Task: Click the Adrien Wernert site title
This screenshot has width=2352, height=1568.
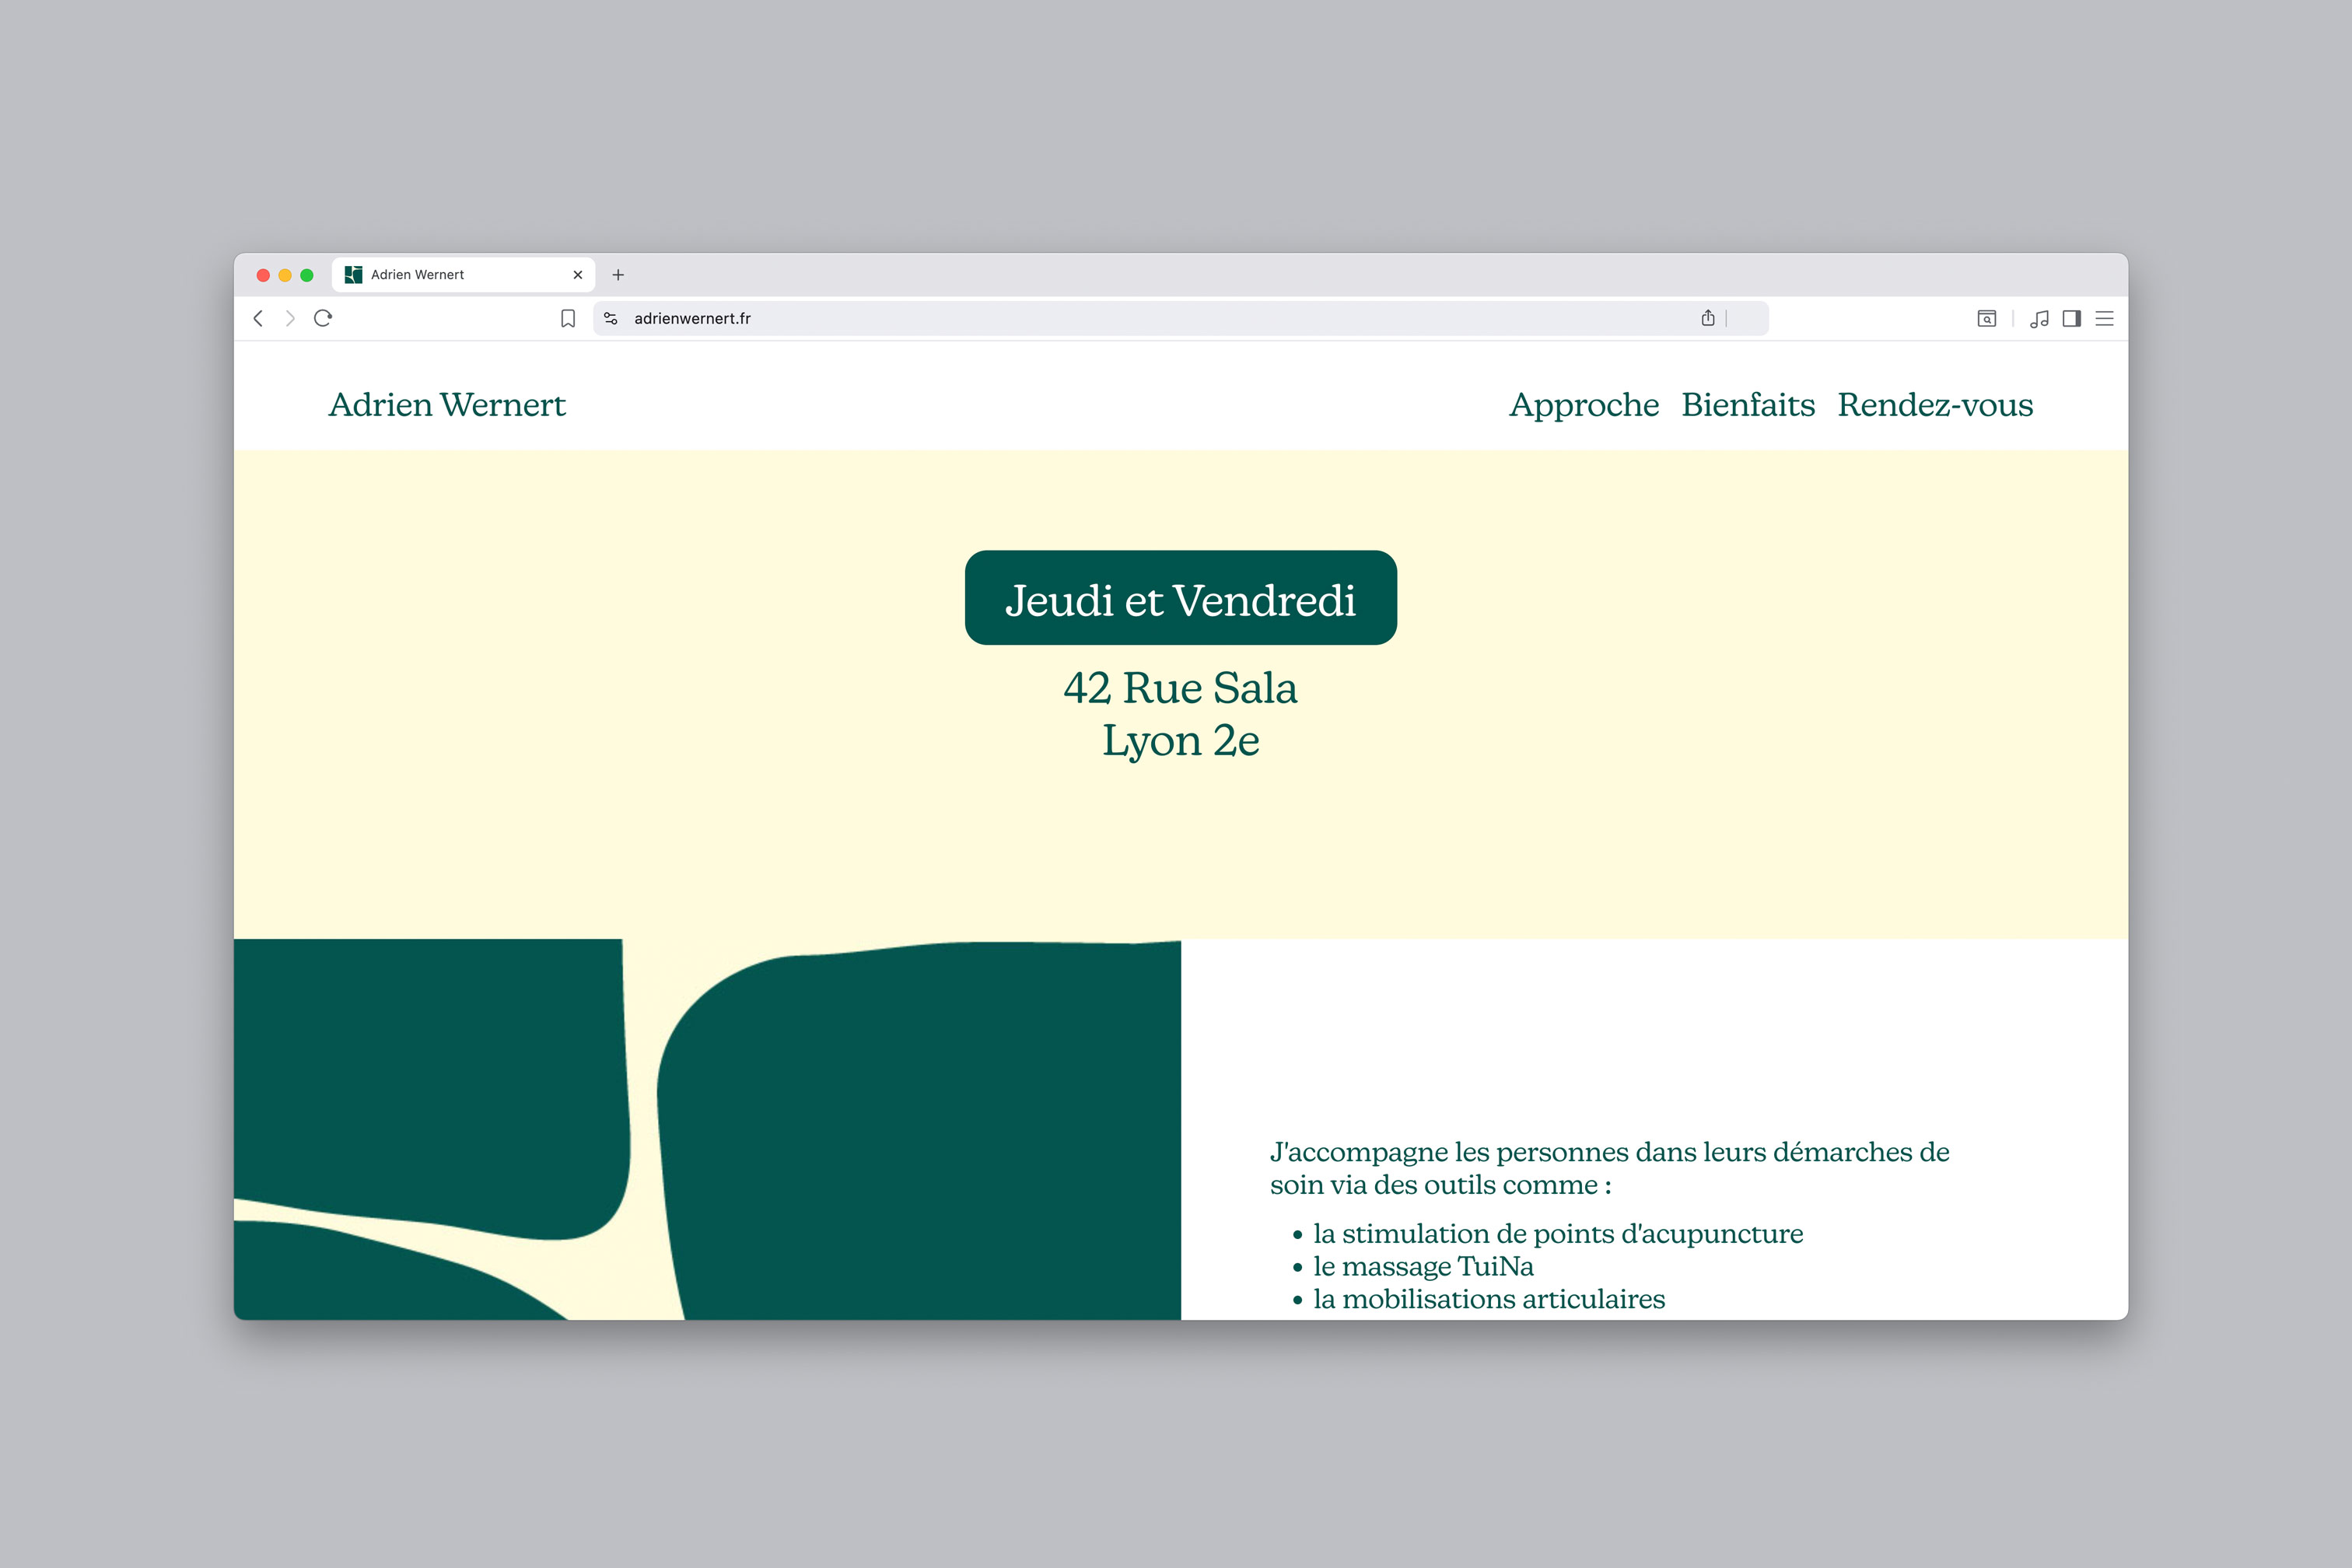Action: [x=447, y=405]
